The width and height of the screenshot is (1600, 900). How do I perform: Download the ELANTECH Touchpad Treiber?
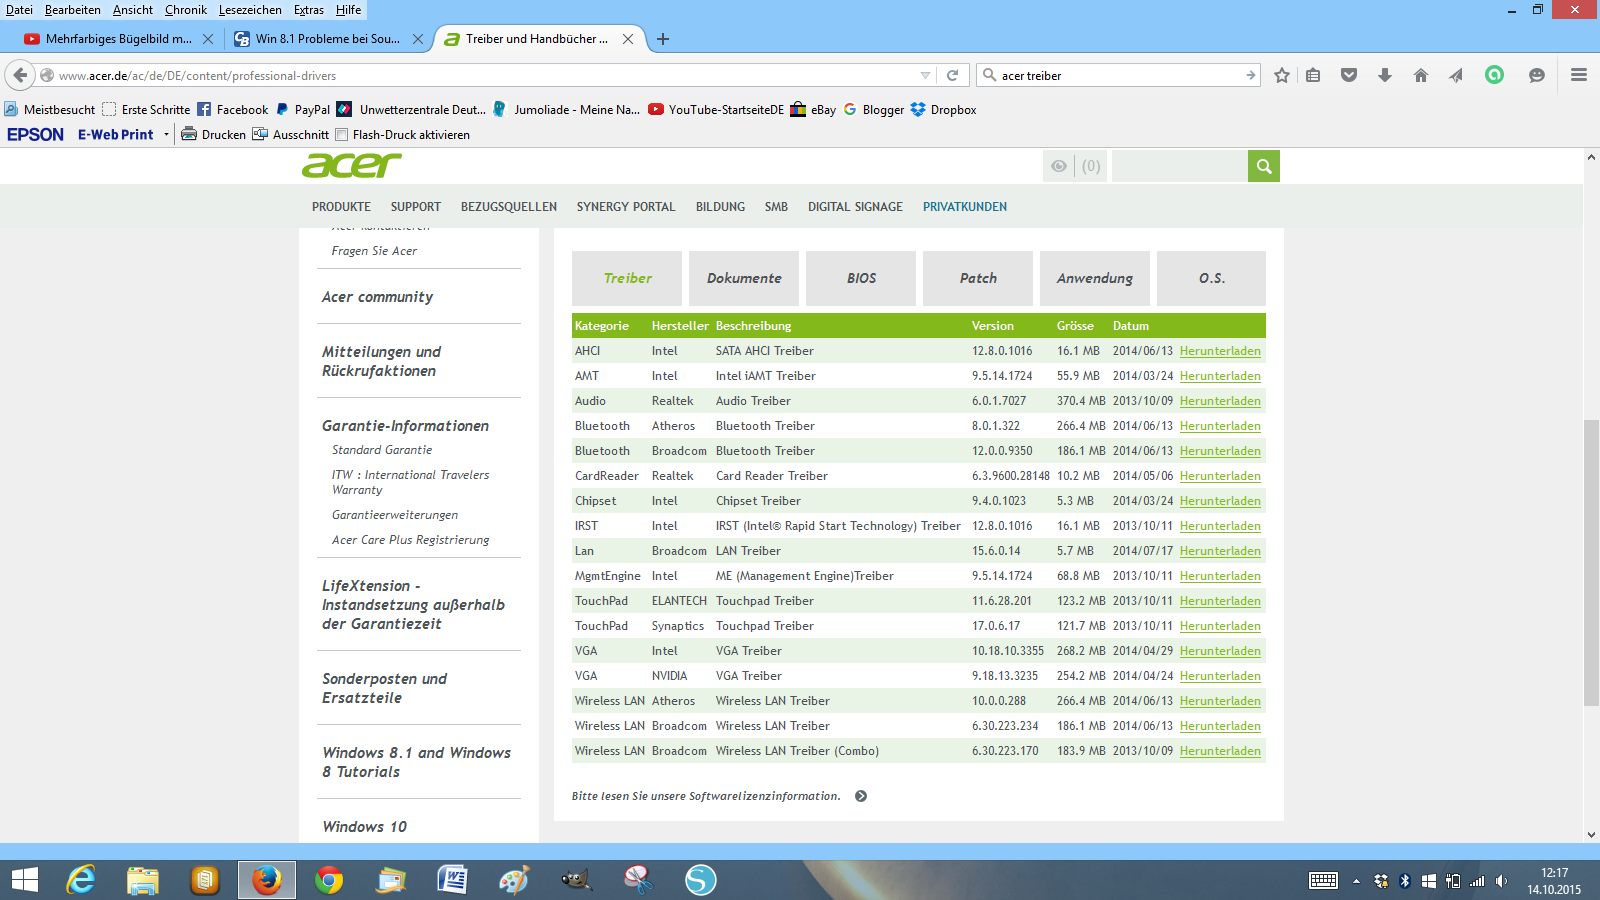1220,601
